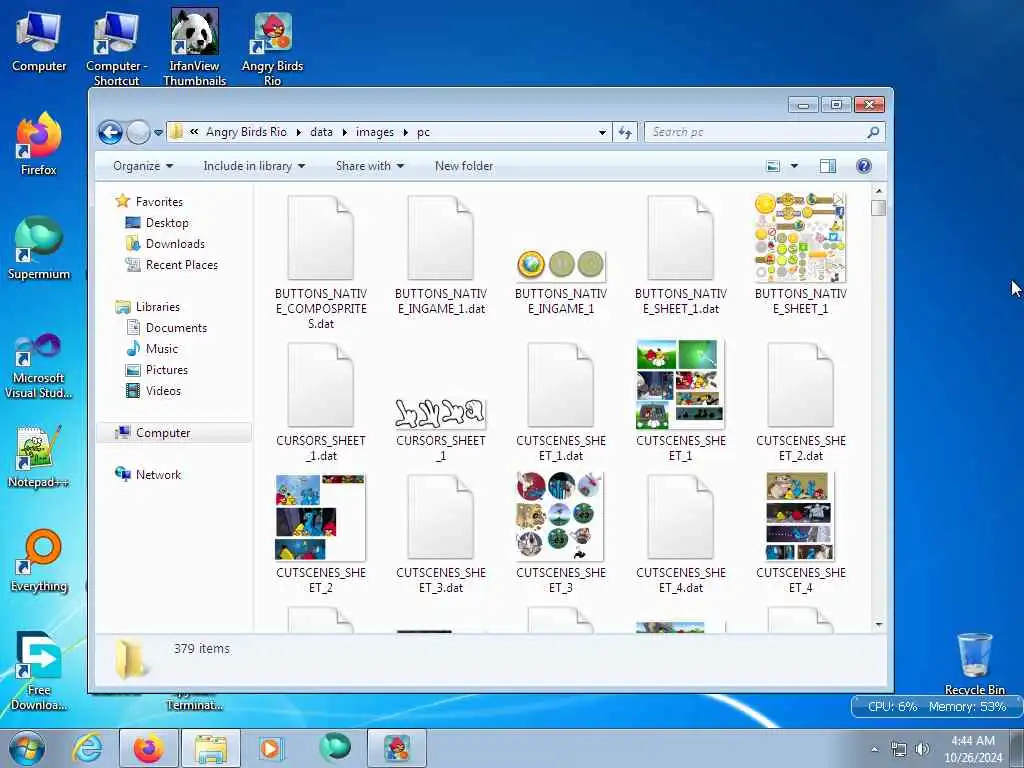Click the Explorer Forward arrow button
Viewport: 1024px width, 768px height.
point(138,133)
